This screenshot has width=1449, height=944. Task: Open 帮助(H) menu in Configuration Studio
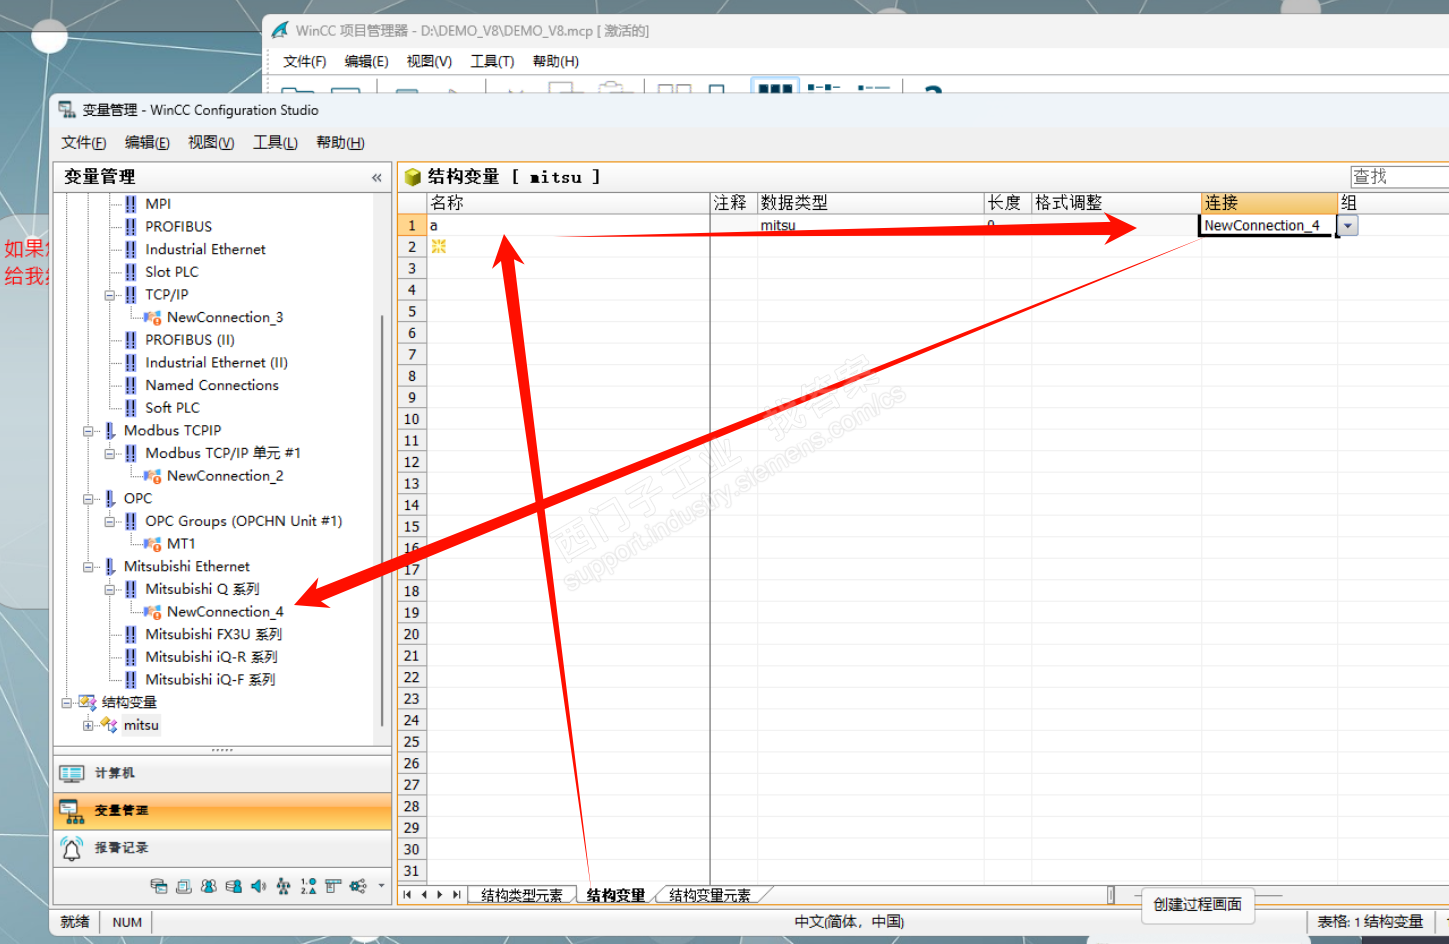pyautogui.click(x=340, y=143)
